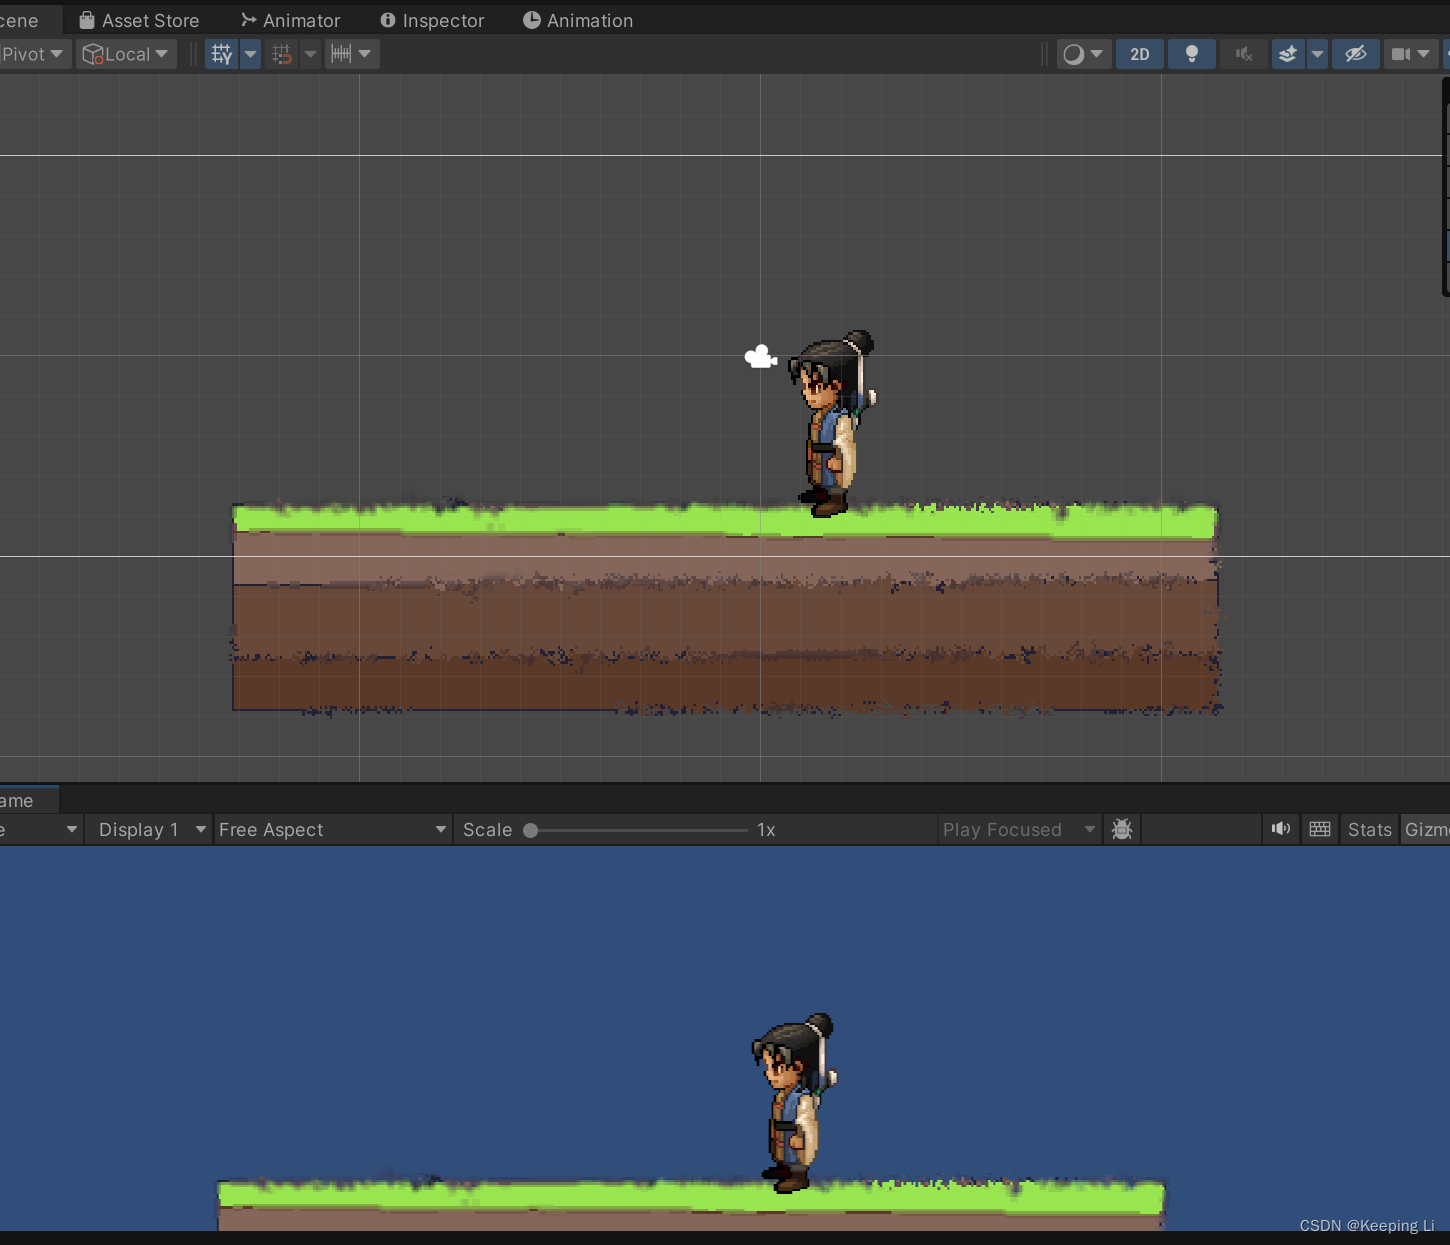
Task: Toggle grid snapping magnet icon
Action: pyautogui.click(x=282, y=54)
